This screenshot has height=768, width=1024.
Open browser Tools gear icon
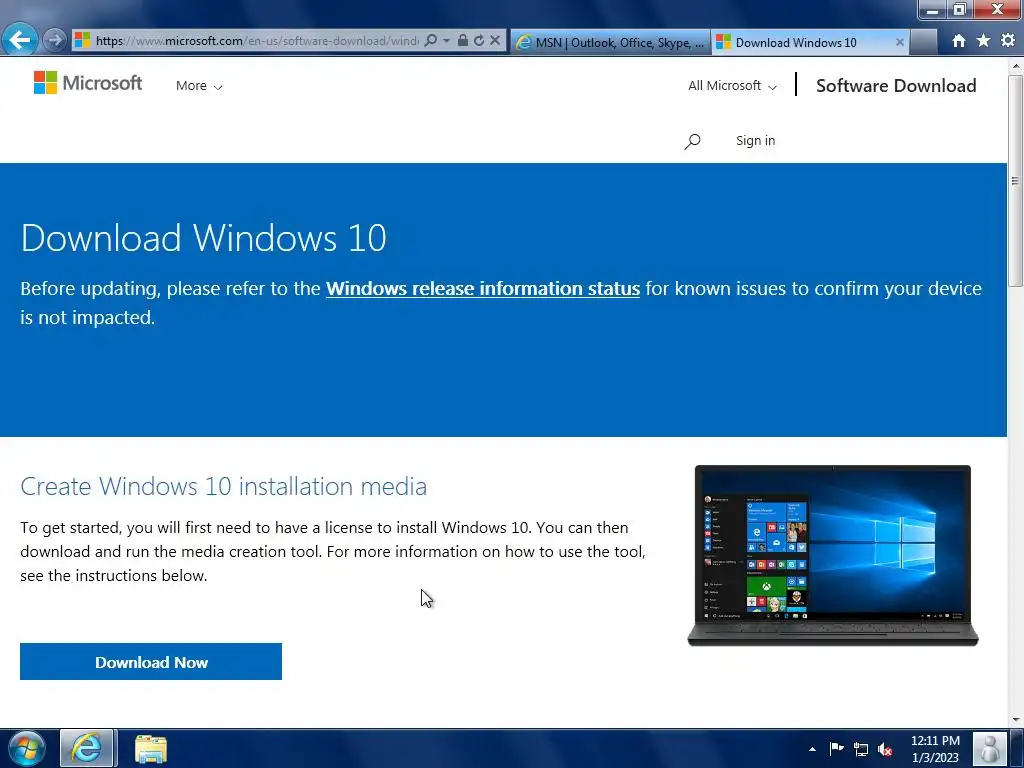[1008, 40]
